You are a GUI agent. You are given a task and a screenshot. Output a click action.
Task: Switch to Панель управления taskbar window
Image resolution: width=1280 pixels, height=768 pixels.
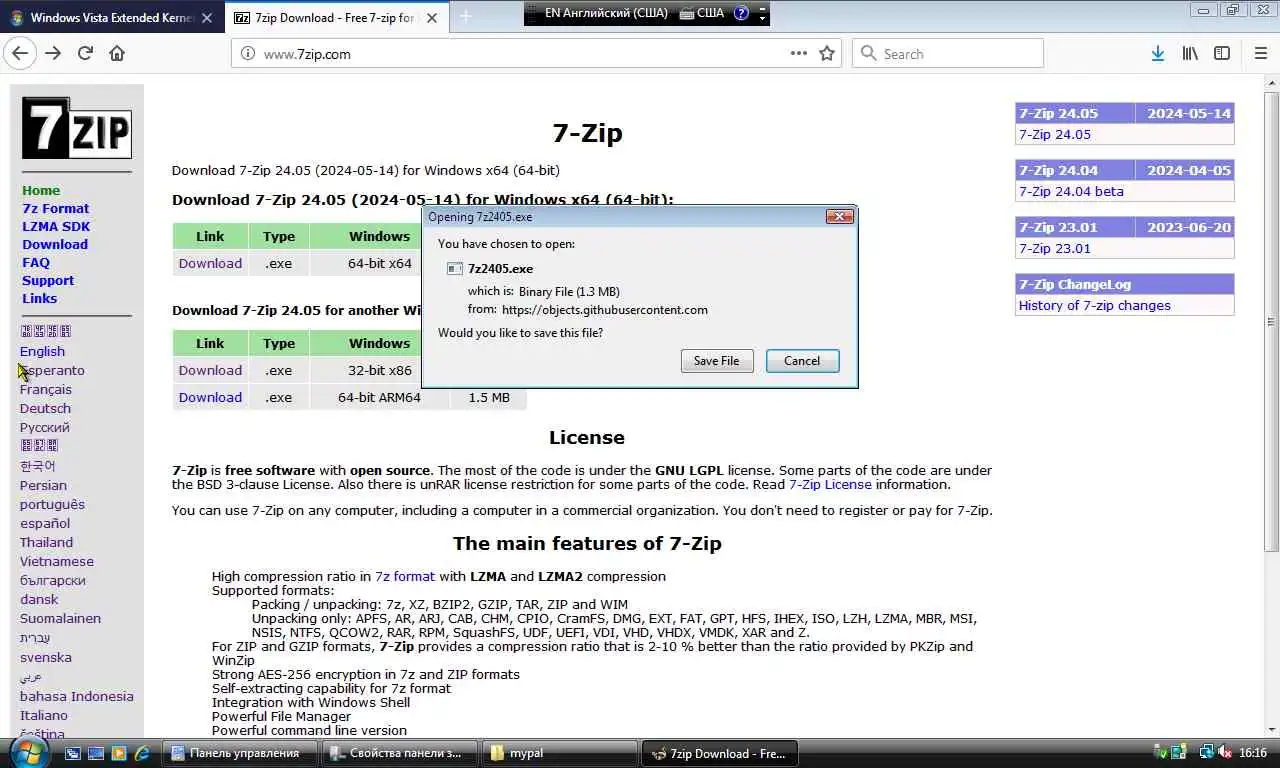(239, 753)
